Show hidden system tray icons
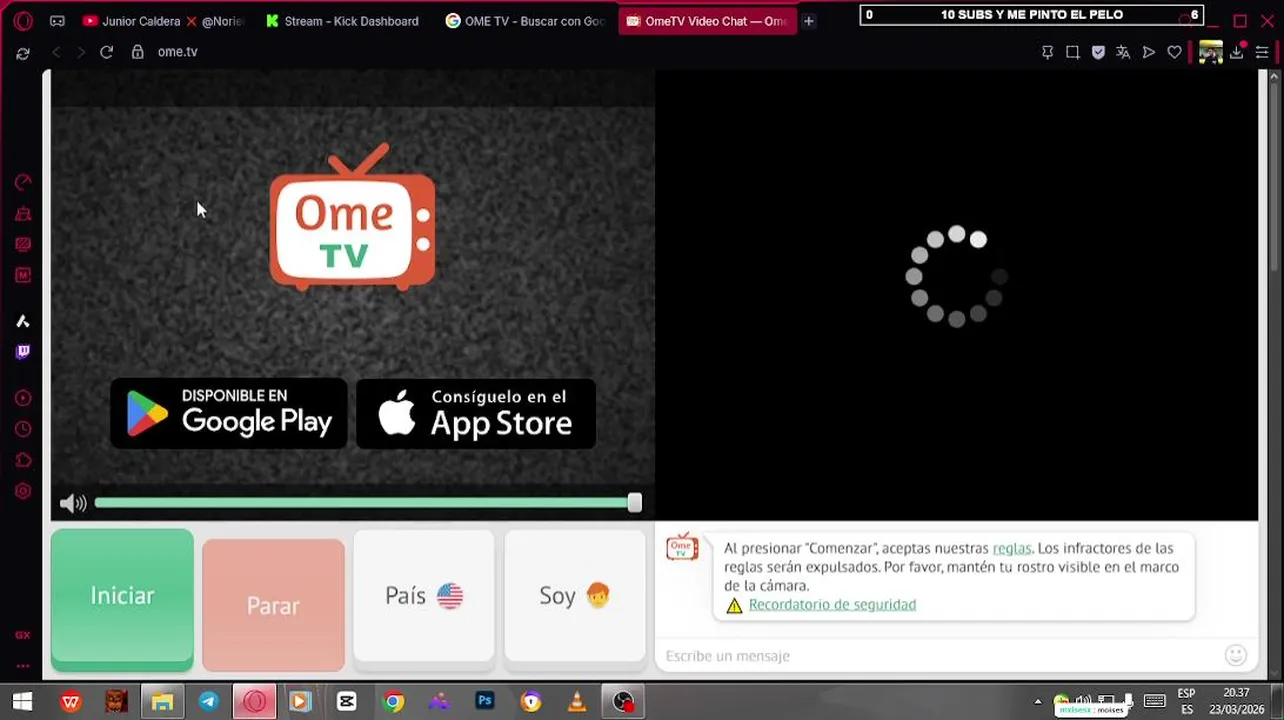Image resolution: width=1284 pixels, height=720 pixels. [1037, 702]
